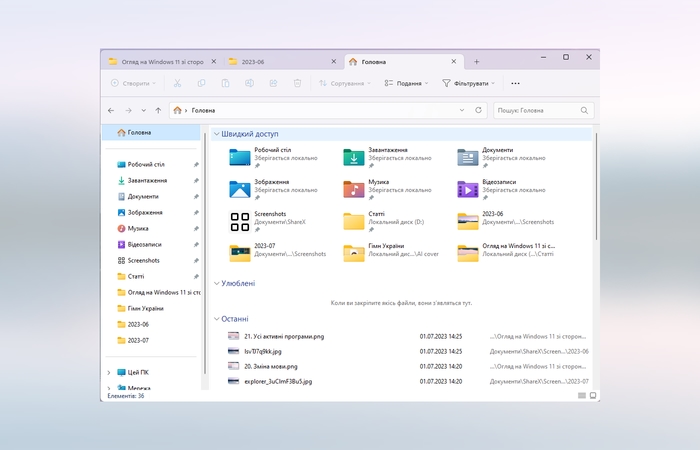Open Гімн України folder in grid
The width and height of the screenshot is (700, 450).
click(391, 253)
